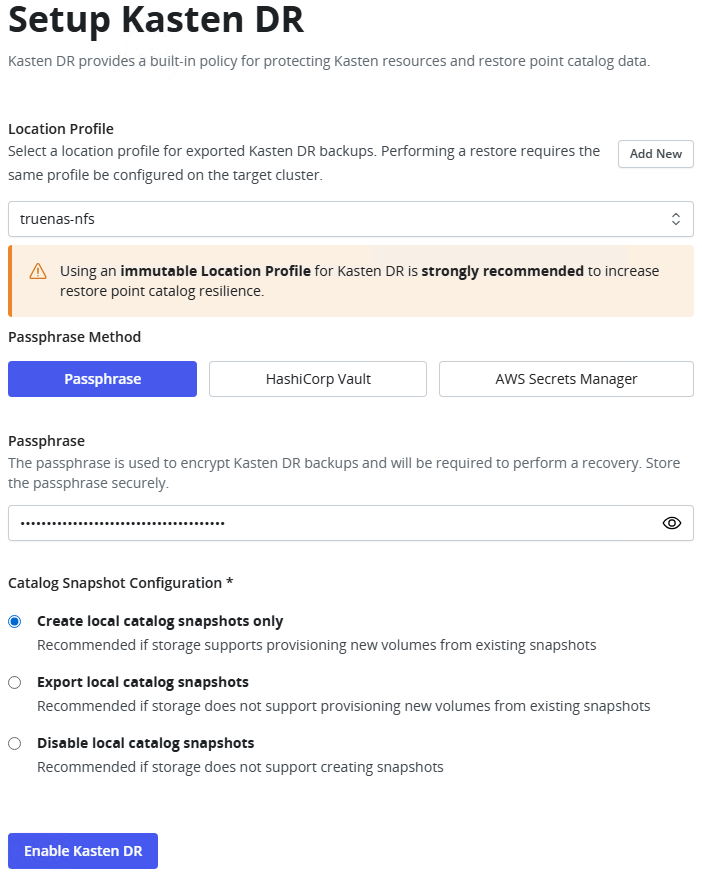Click the 'Passphrase Method' label
702x876 pixels.
[x=74, y=337]
